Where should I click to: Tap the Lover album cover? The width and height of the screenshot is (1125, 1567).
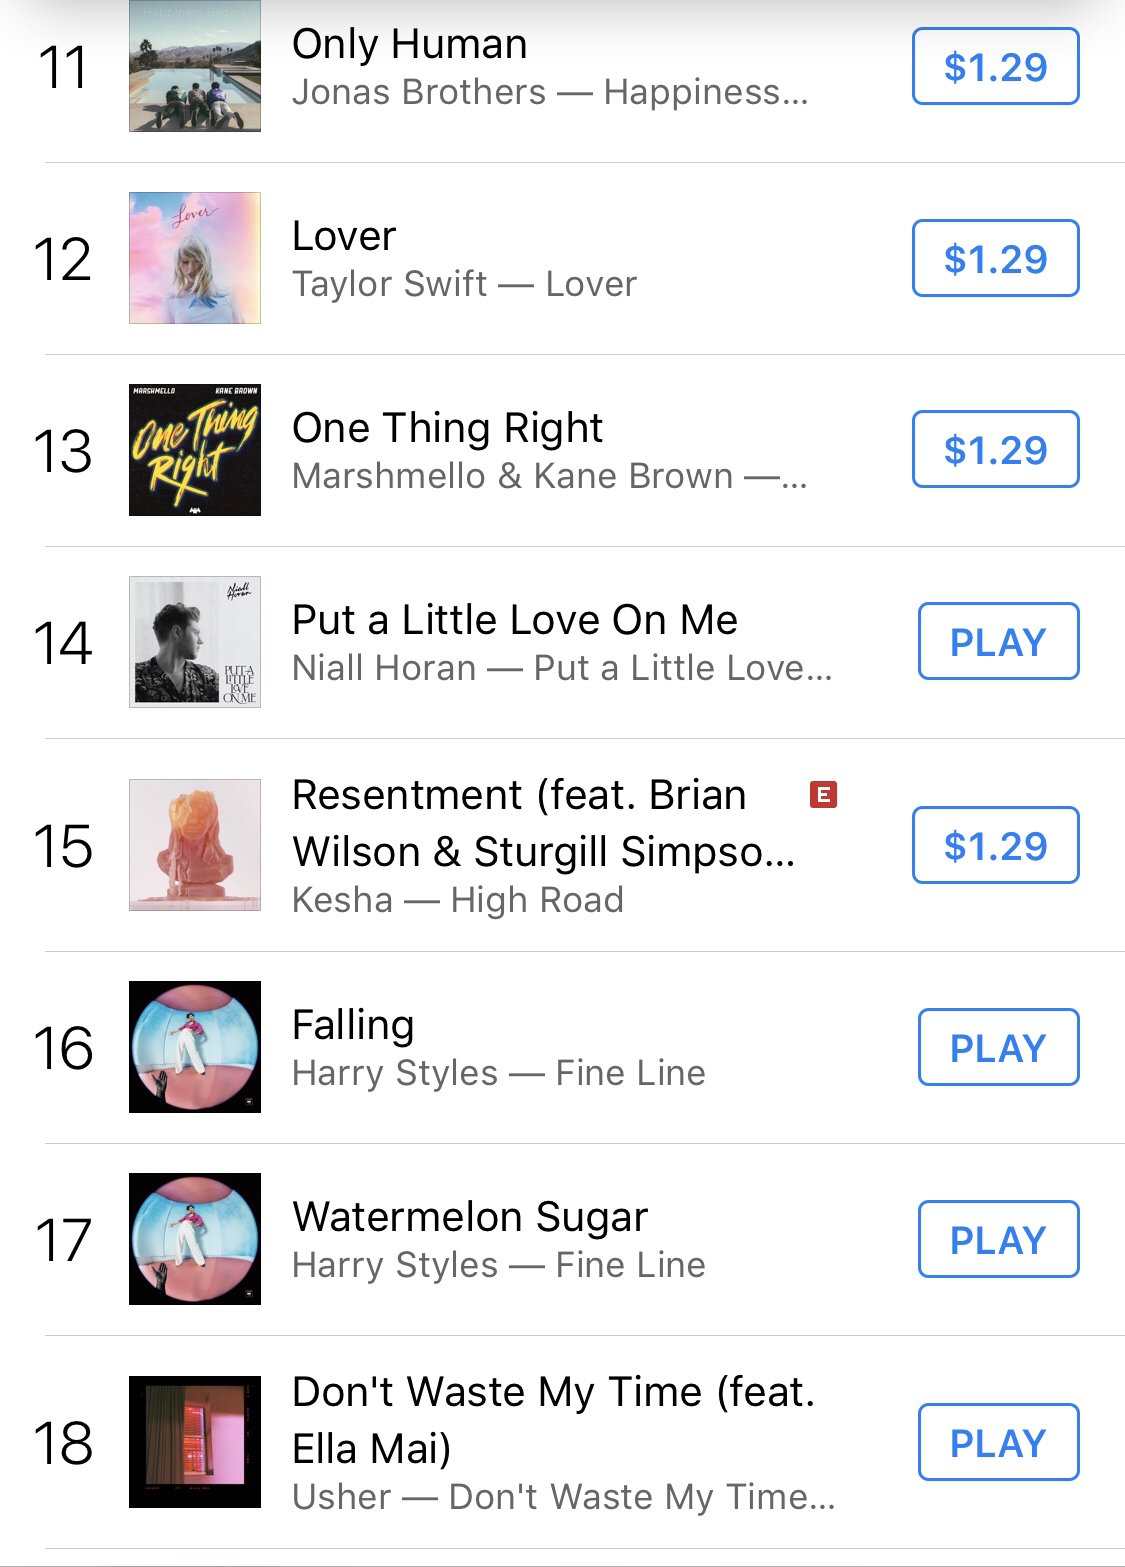(195, 258)
